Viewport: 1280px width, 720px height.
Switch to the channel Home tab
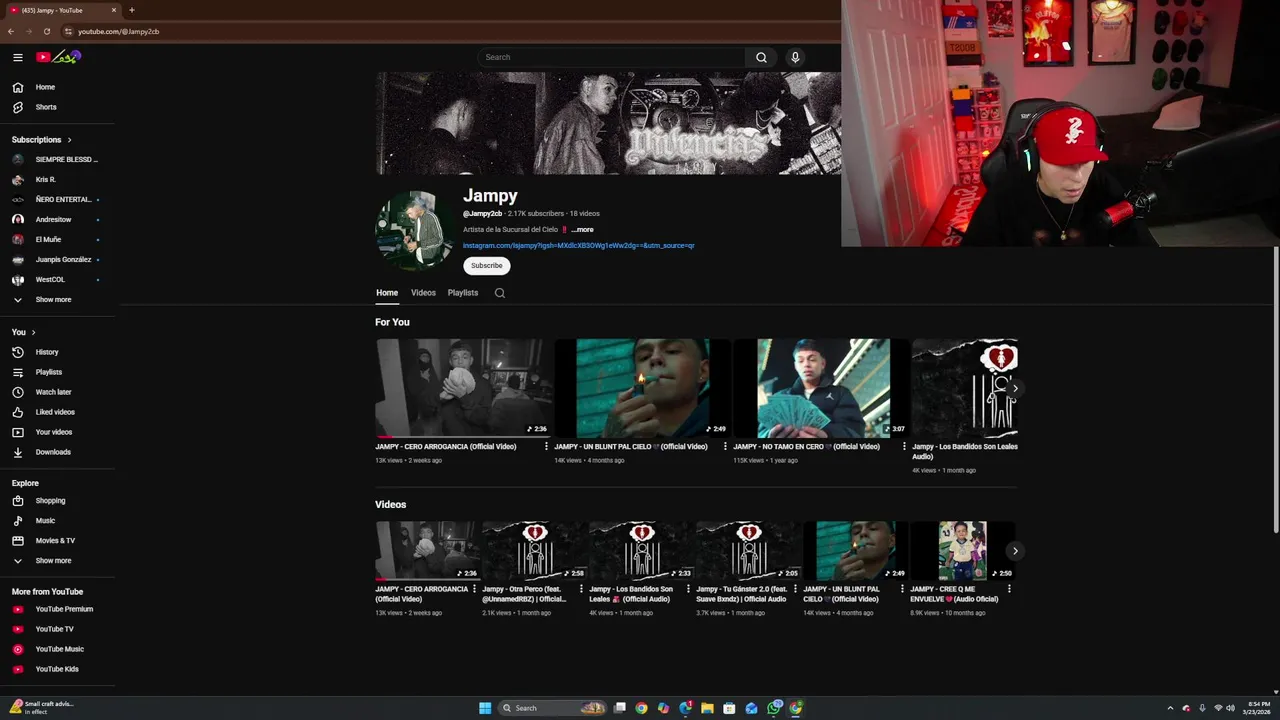pos(387,293)
